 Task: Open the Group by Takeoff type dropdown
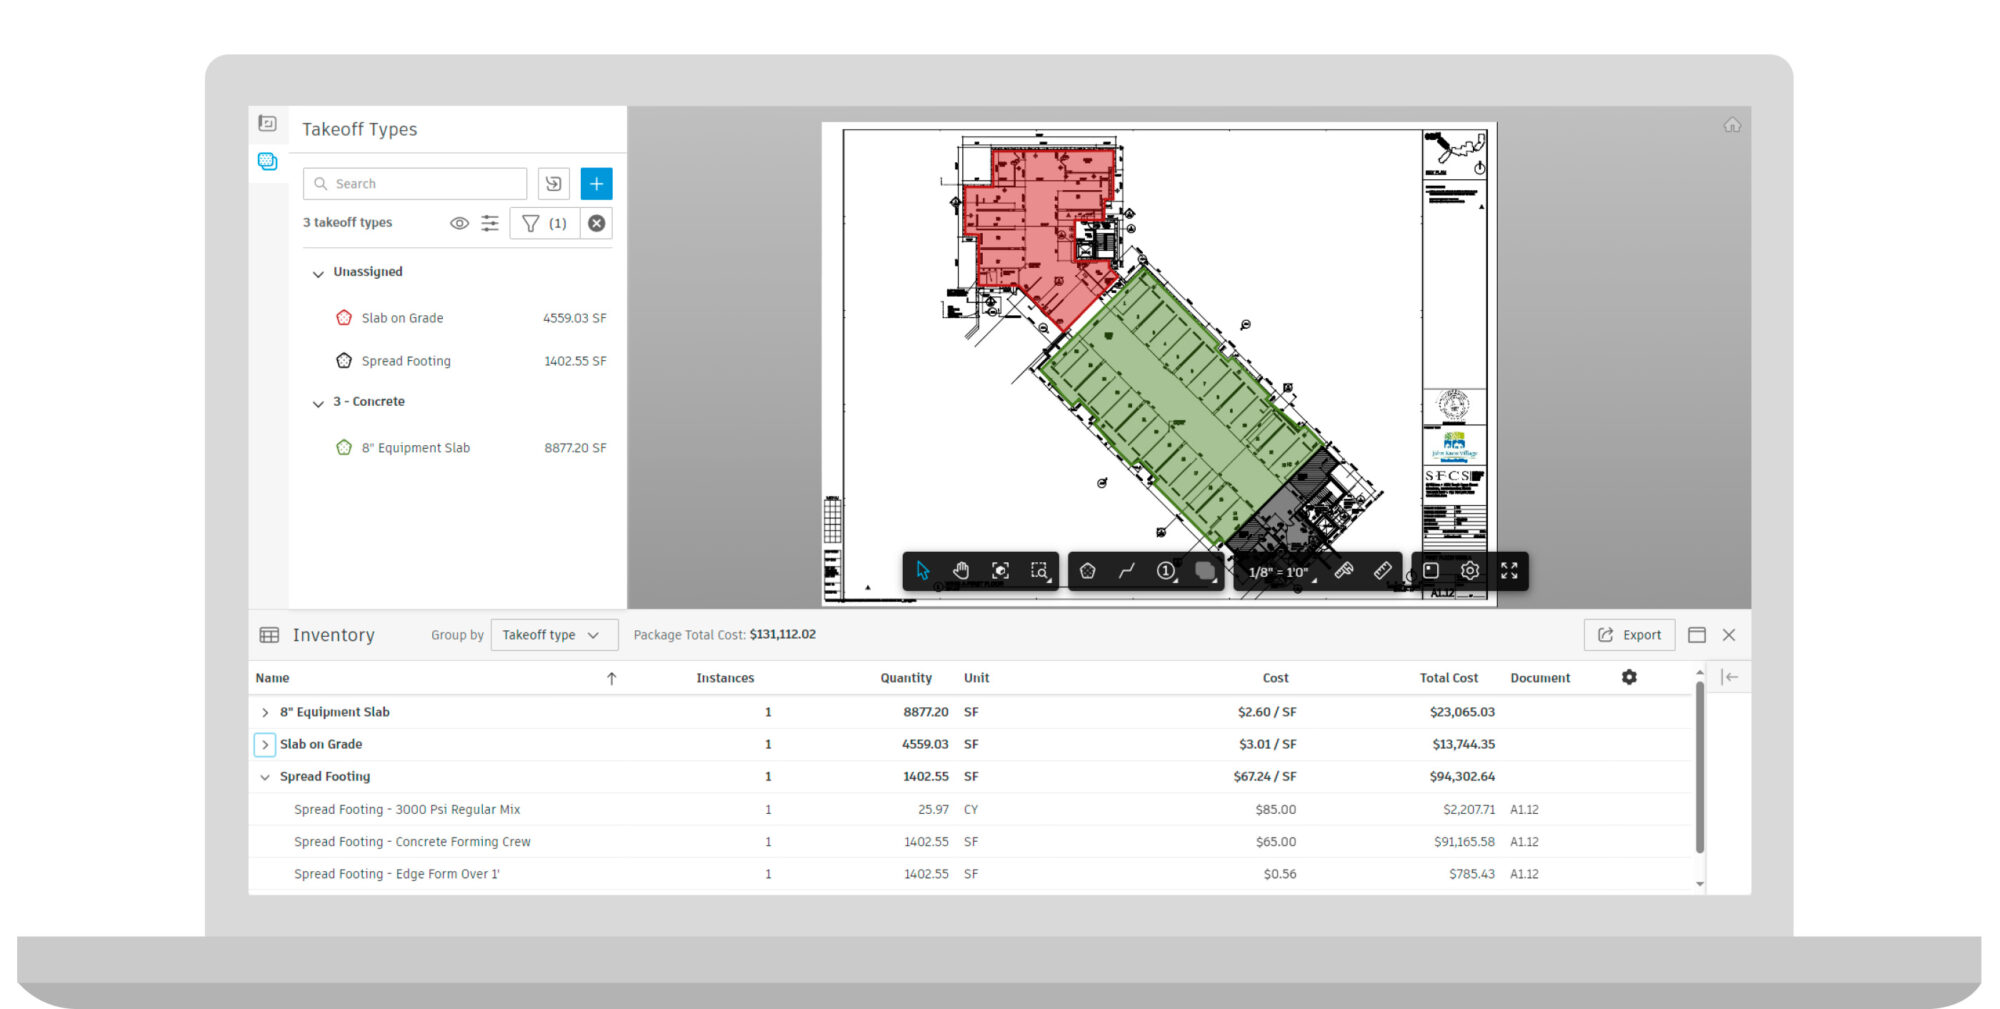point(553,635)
